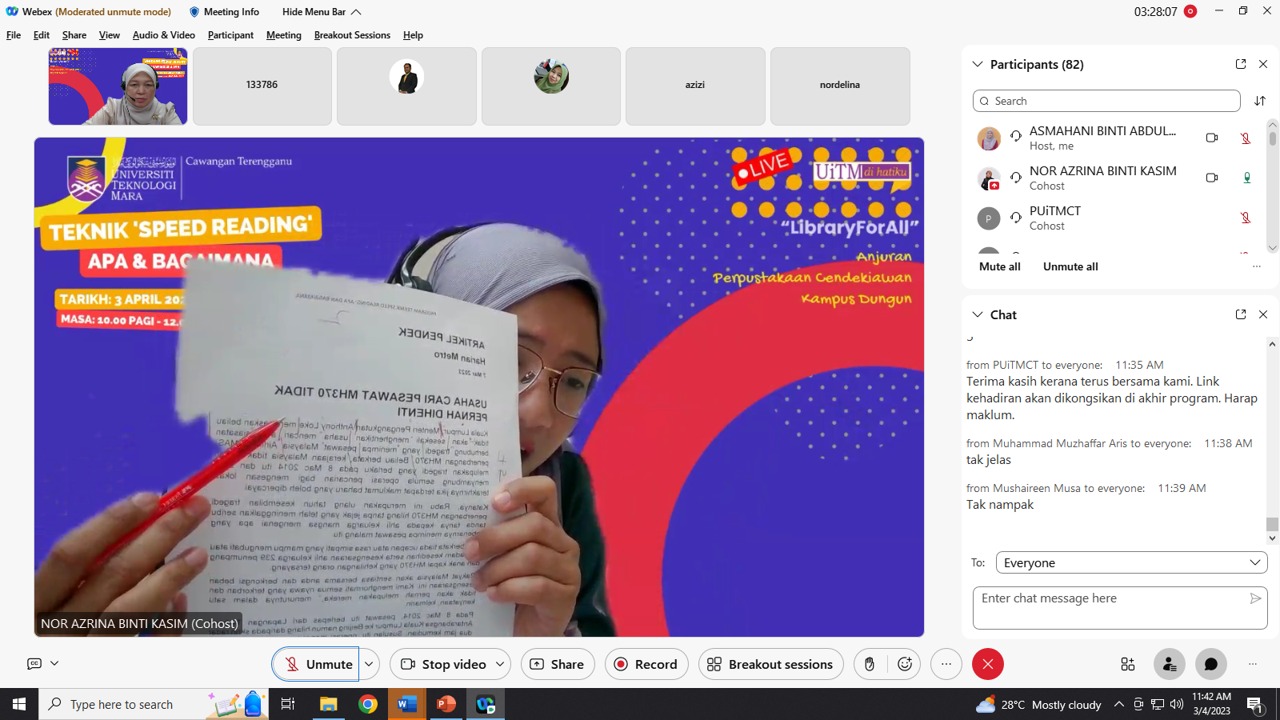Click the chat message input field
The height and width of the screenshot is (720, 1280).
[1110, 606]
